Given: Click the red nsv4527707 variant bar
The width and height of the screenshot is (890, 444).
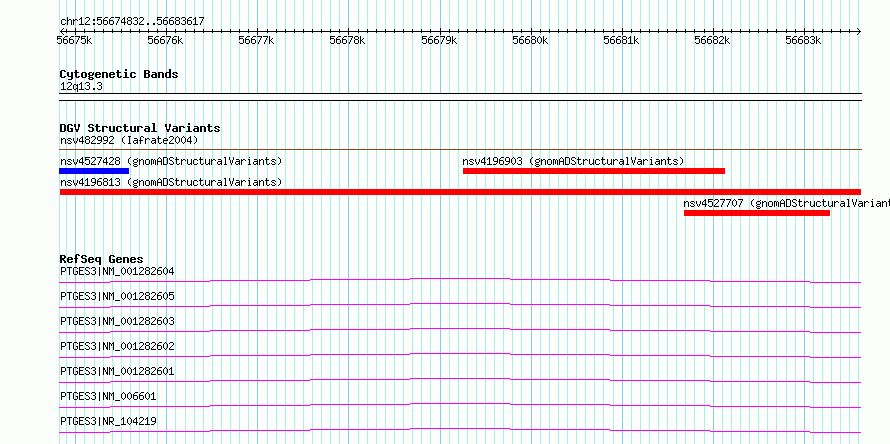Looking at the screenshot, I should (x=757, y=213).
